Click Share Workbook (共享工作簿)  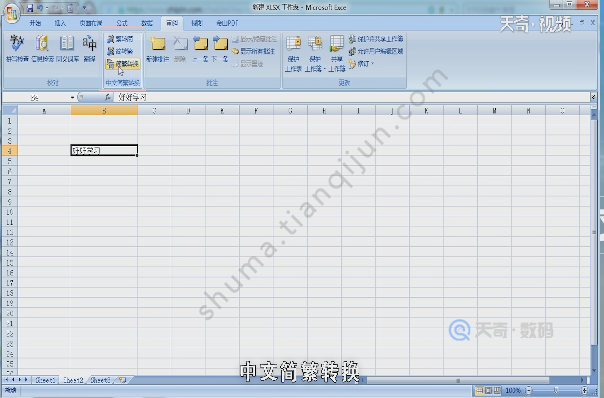point(337,54)
